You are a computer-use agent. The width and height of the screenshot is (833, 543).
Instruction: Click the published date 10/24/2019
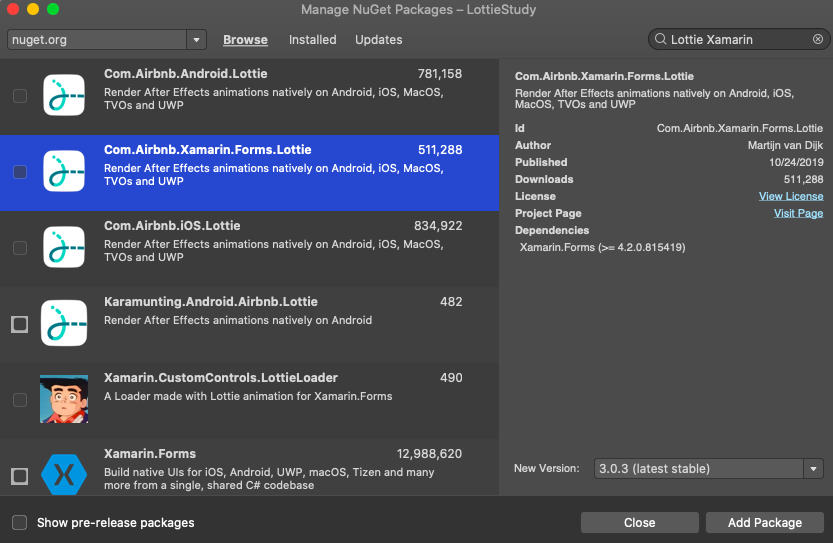click(x=796, y=162)
